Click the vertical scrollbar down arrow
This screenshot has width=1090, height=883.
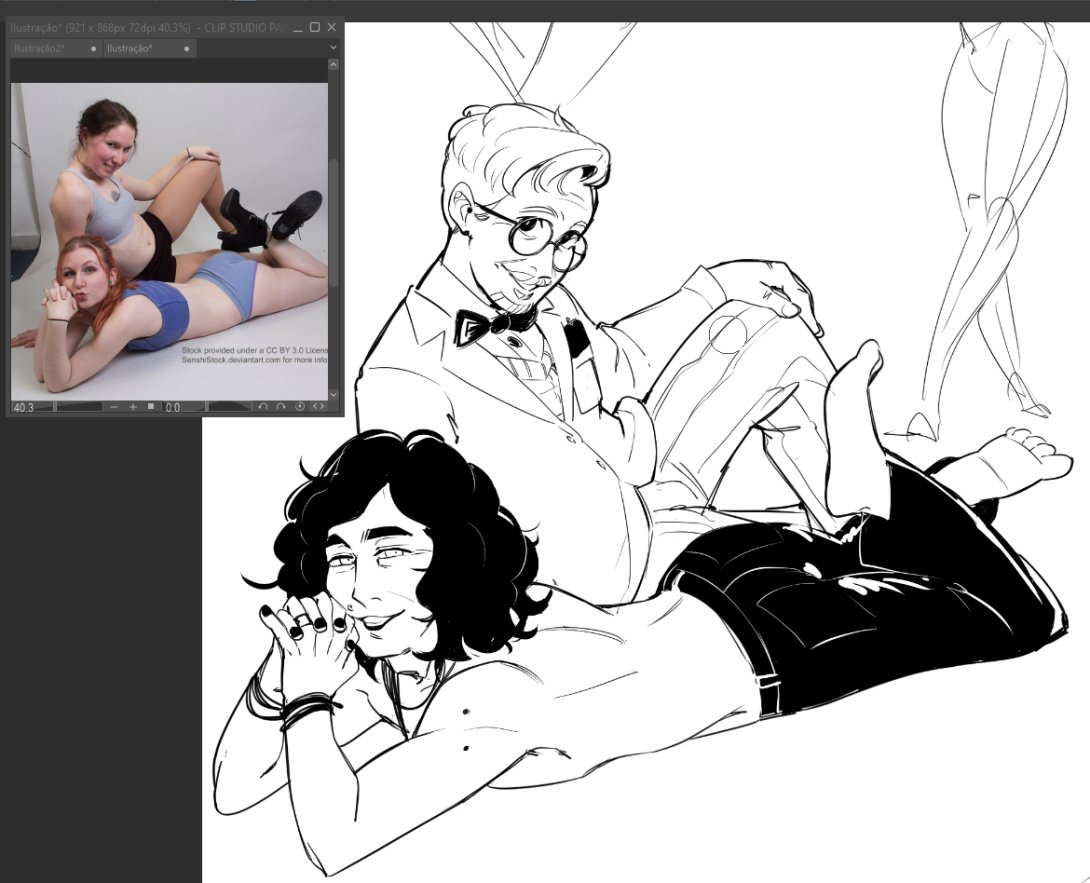333,394
